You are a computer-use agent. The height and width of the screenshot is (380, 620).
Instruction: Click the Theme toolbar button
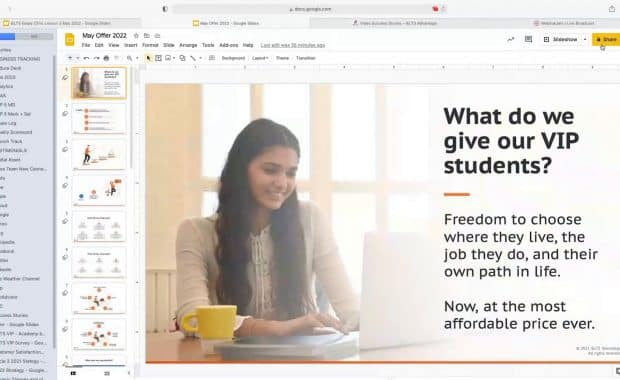pos(282,58)
